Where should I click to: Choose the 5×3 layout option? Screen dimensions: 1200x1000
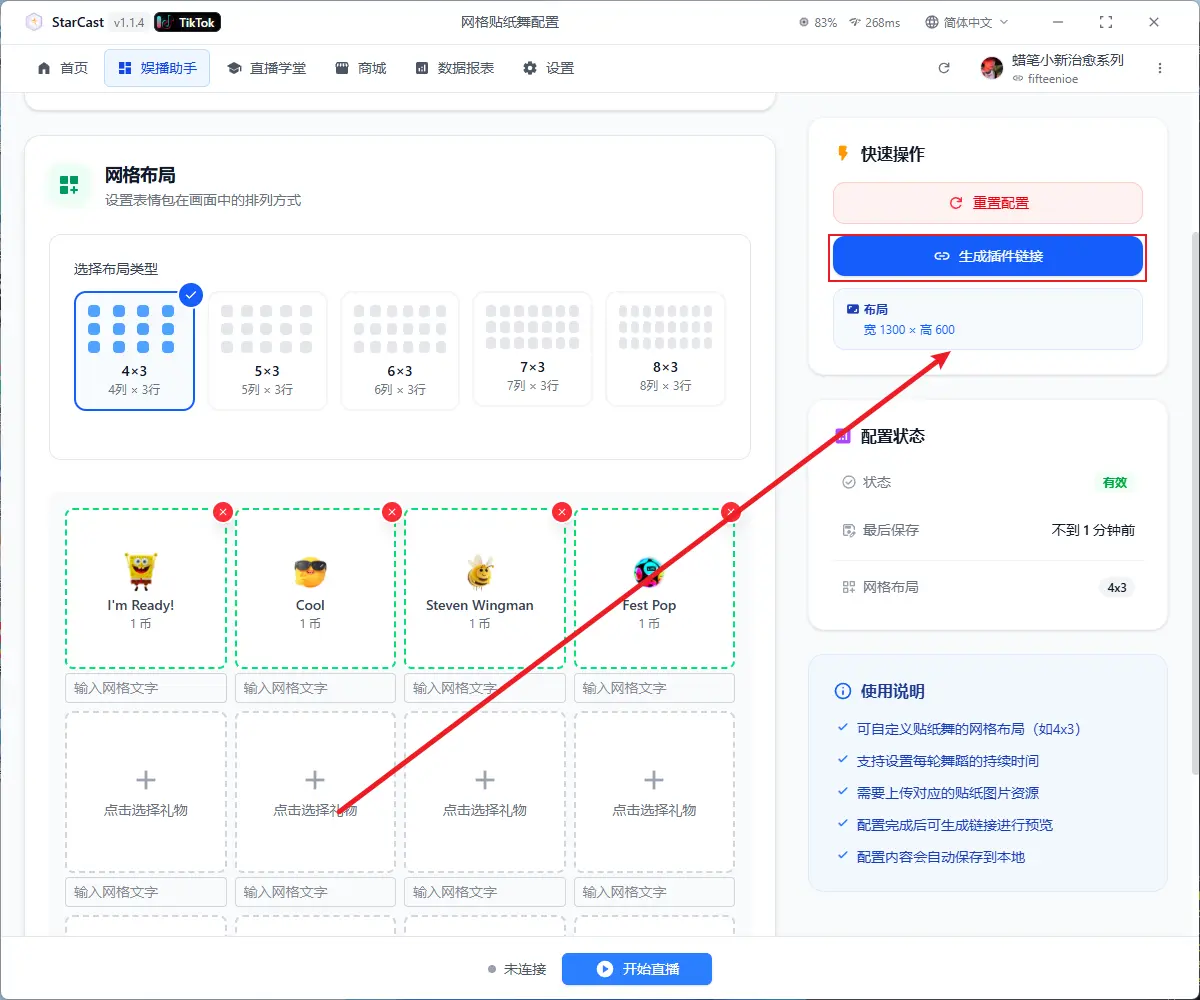[267, 350]
